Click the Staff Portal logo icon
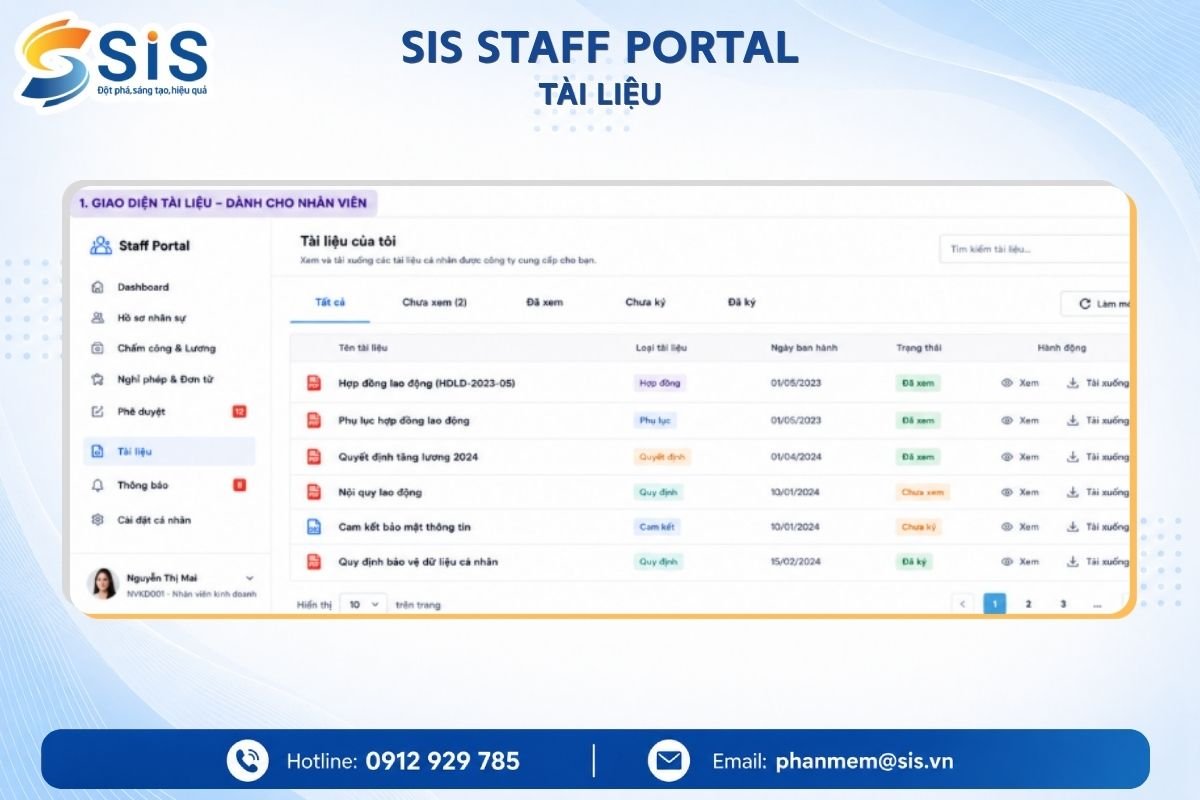Viewport: 1200px width, 800px height. click(101, 246)
